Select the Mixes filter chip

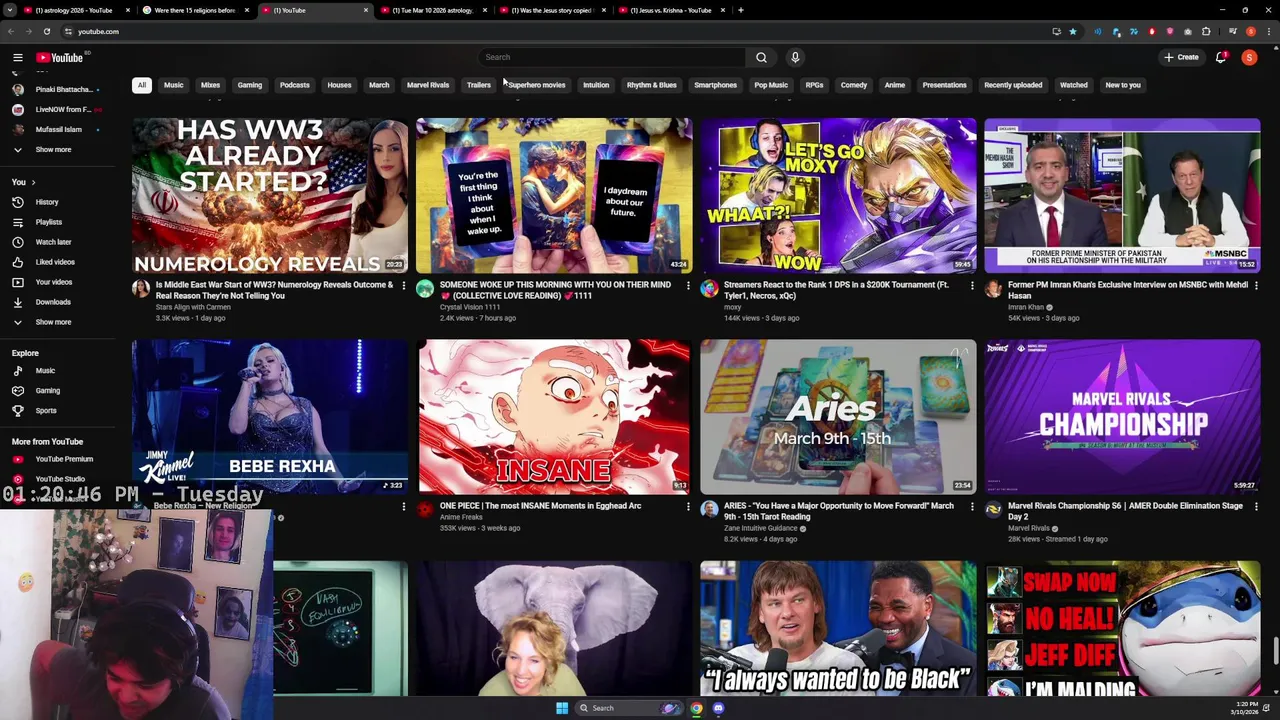point(210,85)
